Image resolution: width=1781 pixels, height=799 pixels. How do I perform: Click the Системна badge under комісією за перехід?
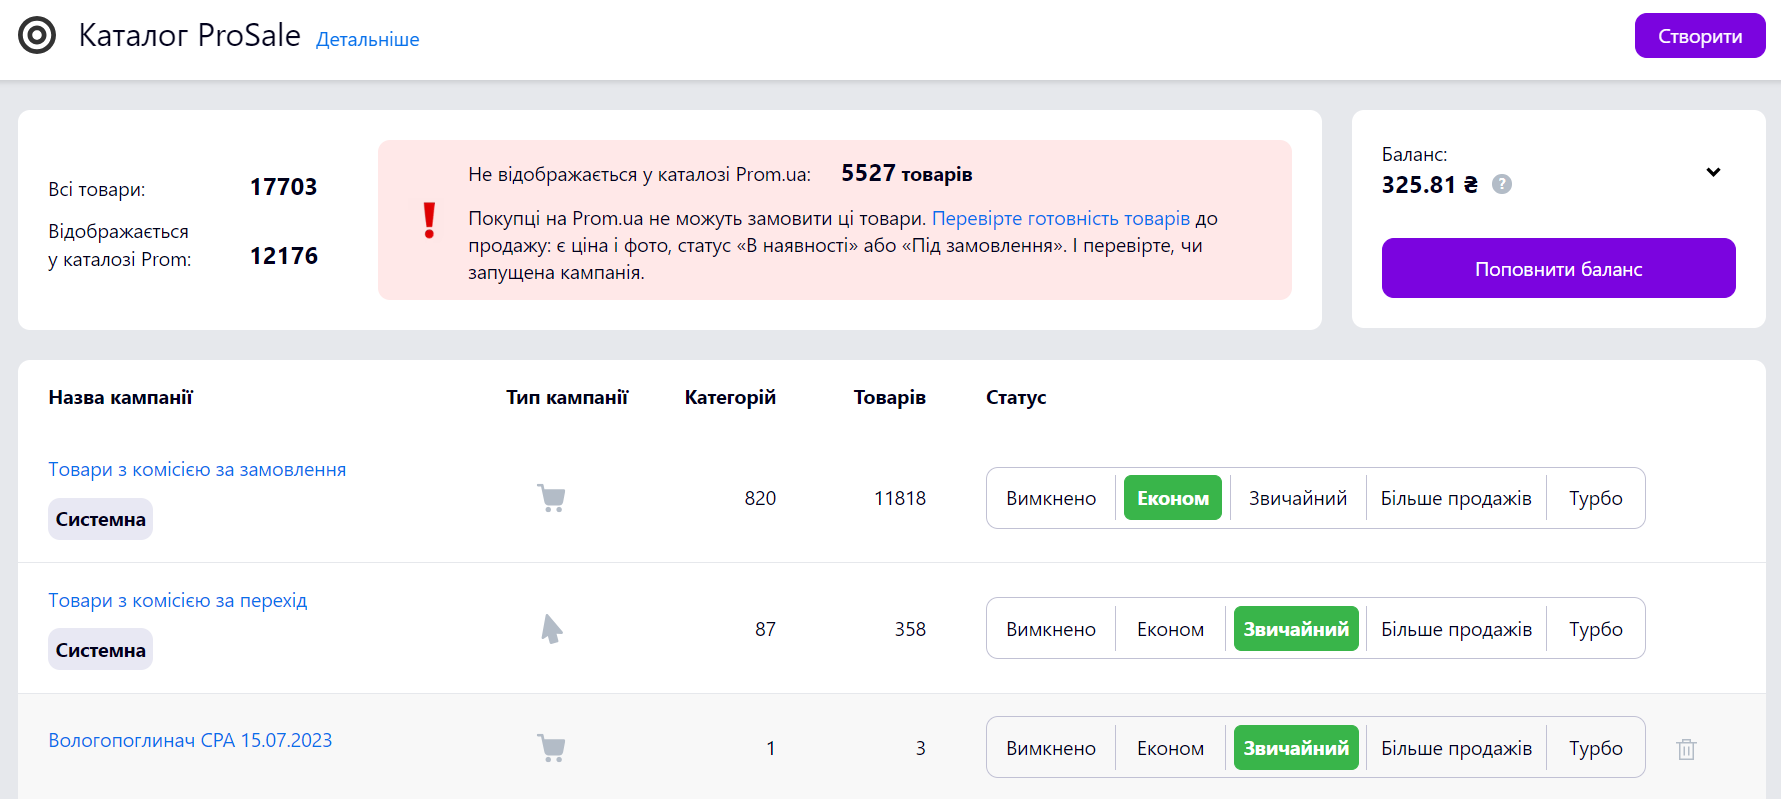pos(100,649)
